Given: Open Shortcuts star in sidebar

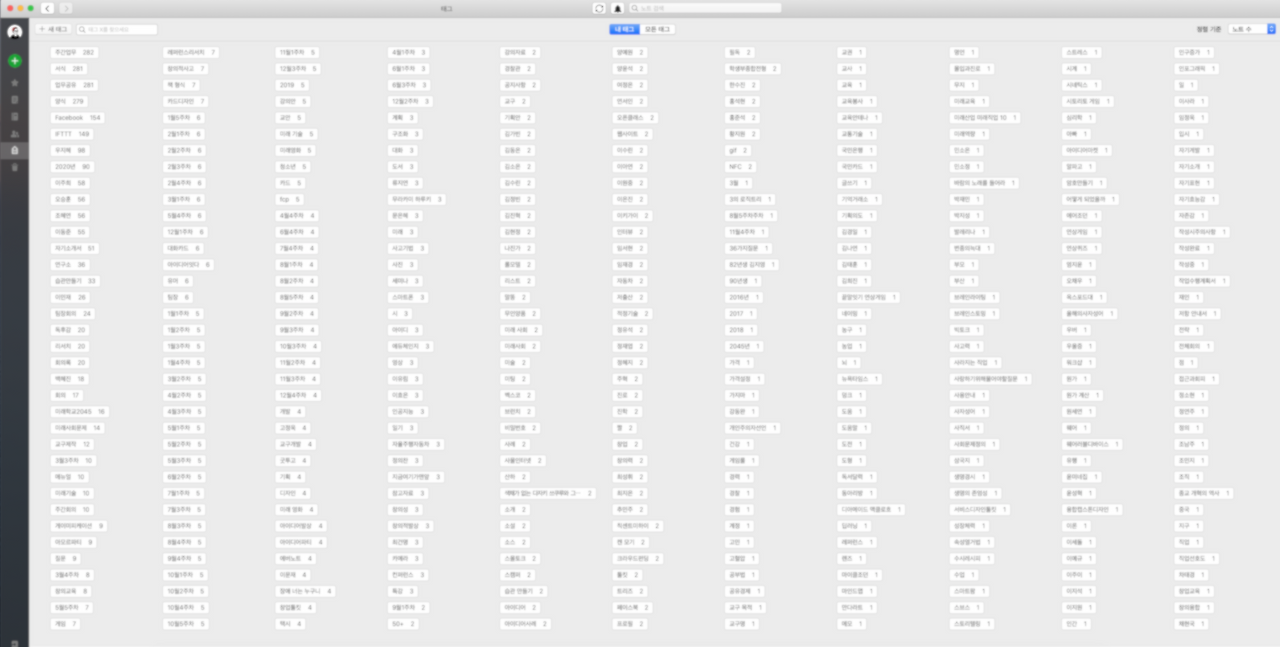Looking at the screenshot, I should [14, 84].
